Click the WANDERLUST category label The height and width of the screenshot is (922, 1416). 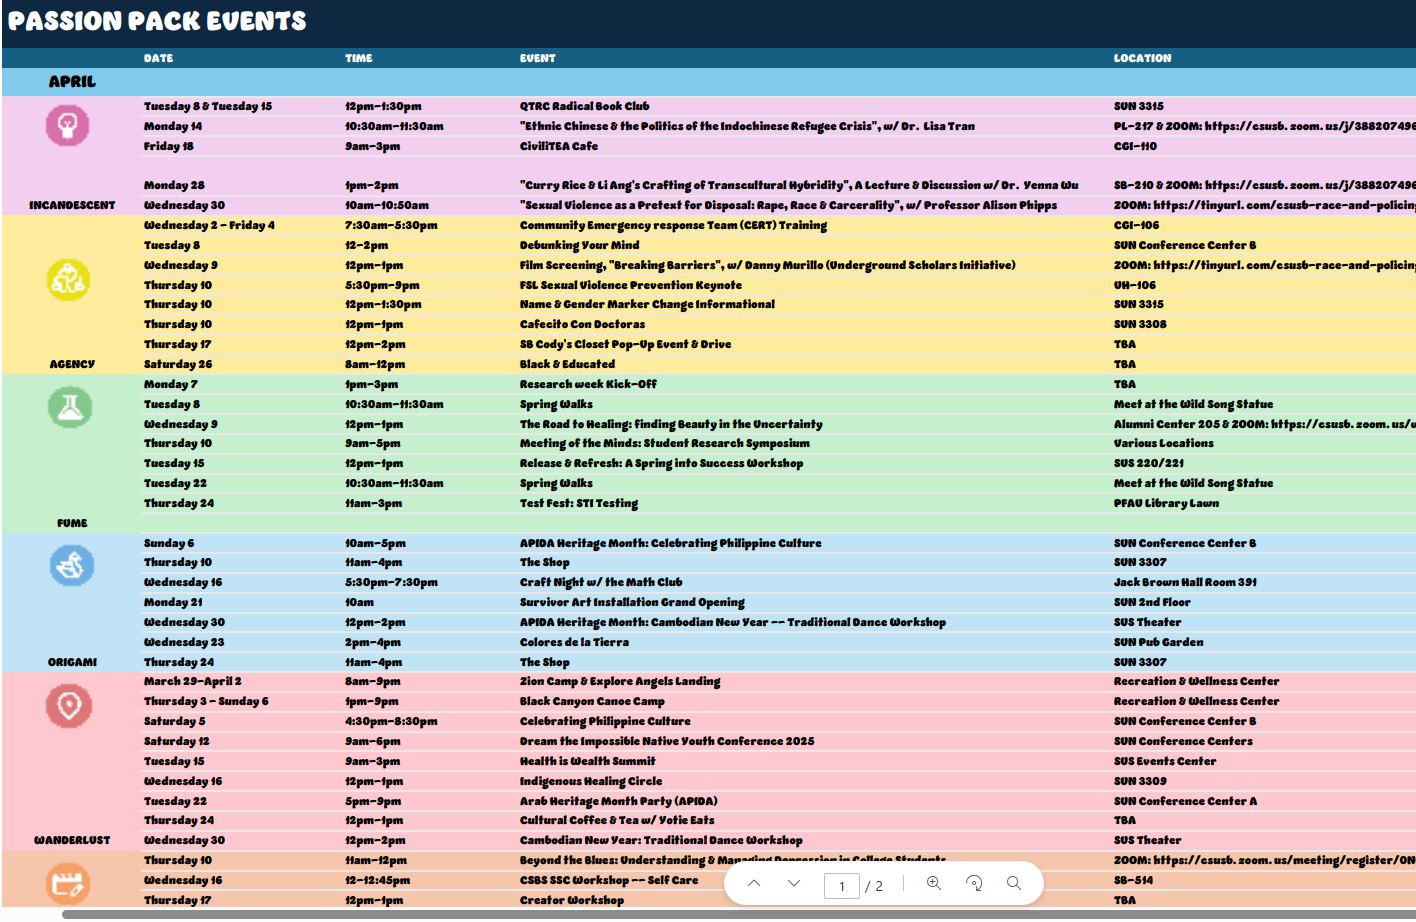[72, 840]
